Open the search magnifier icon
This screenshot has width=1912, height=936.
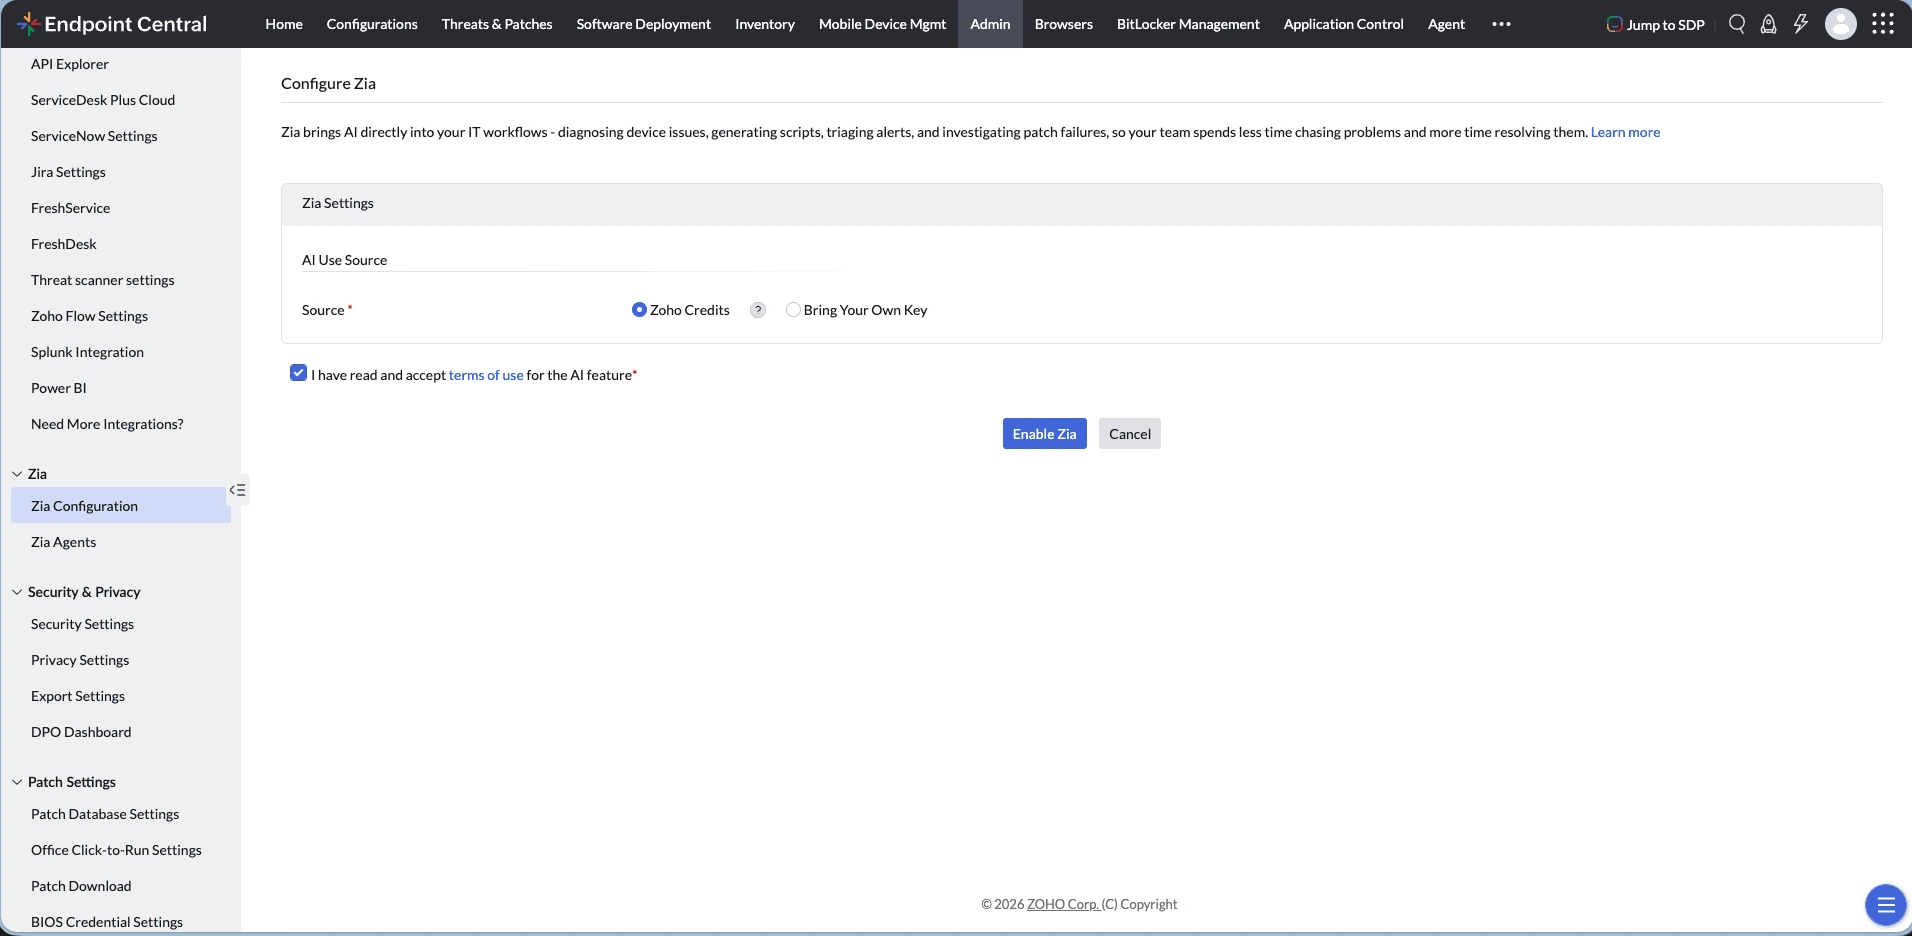(1737, 24)
